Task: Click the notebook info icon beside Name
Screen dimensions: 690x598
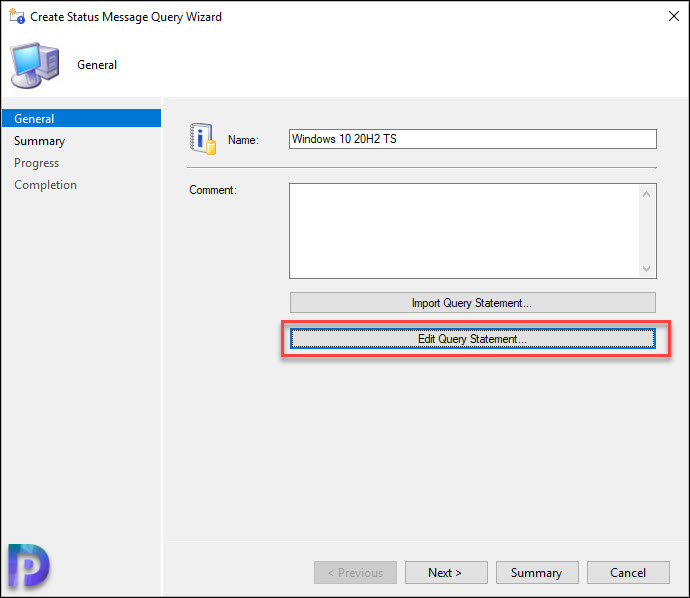Action: click(203, 139)
